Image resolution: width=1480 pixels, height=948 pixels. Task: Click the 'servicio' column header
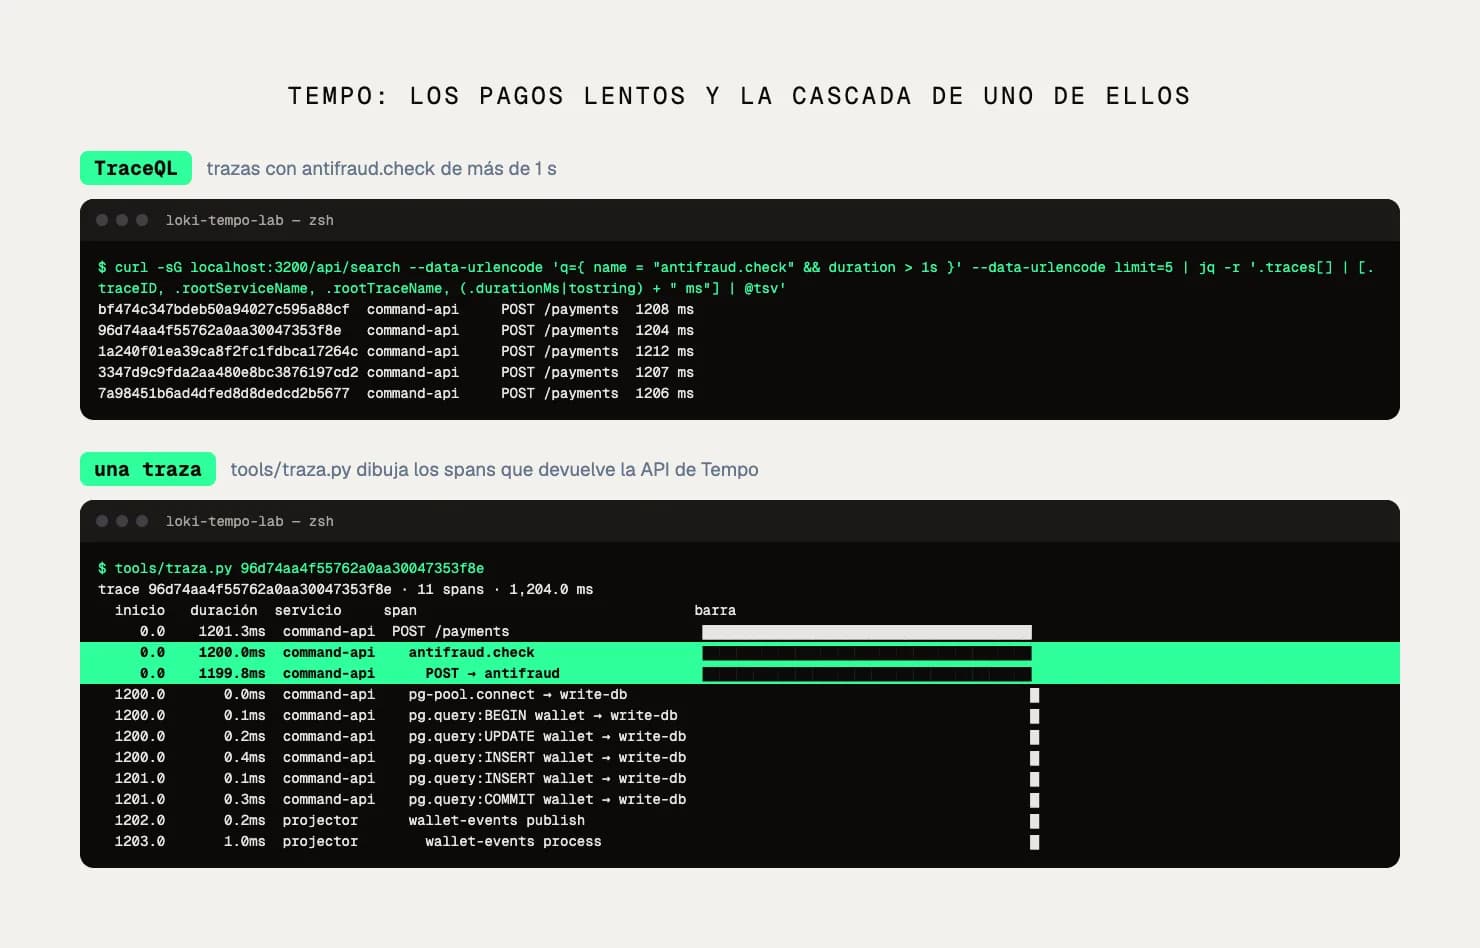tap(308, 611)
